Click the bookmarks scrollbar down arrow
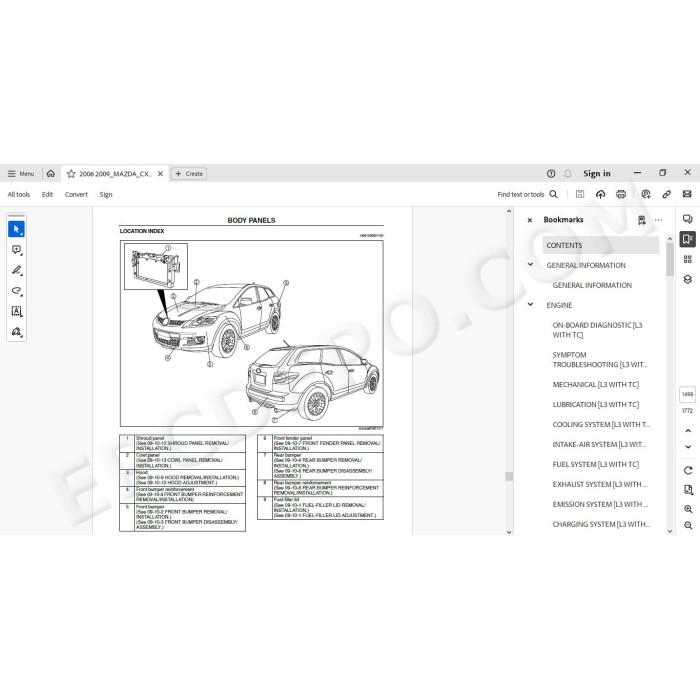The height and width of the screenshot is (700, 700). coord(670,531)
